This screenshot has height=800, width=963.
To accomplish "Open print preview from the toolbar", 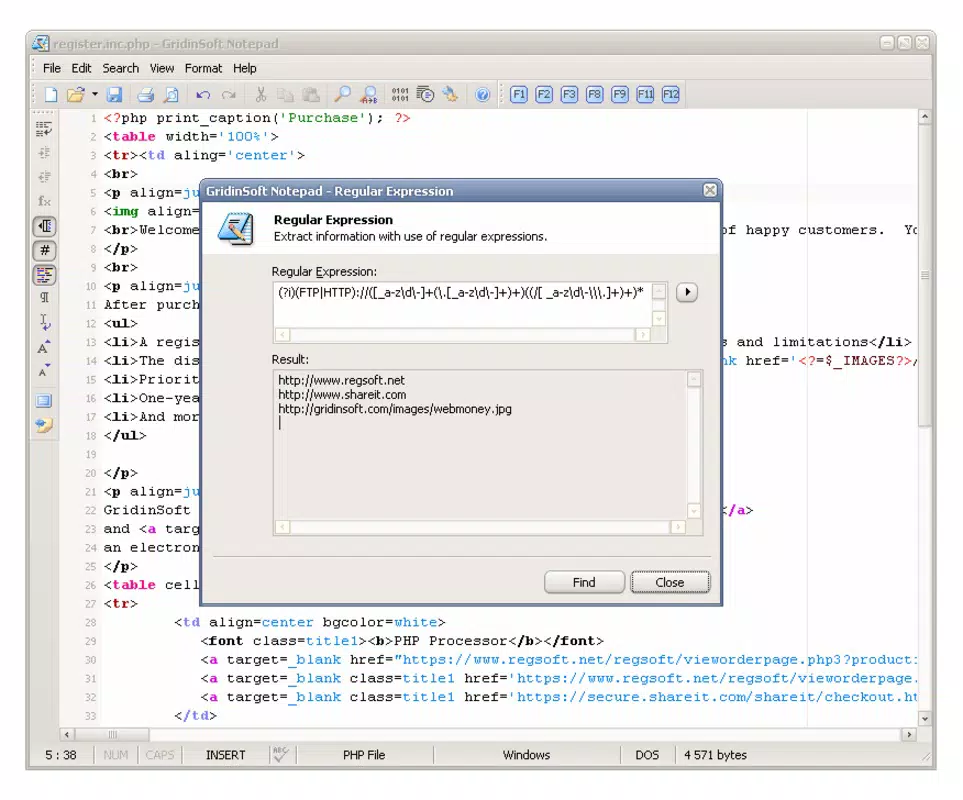I will tap(171, 95).
